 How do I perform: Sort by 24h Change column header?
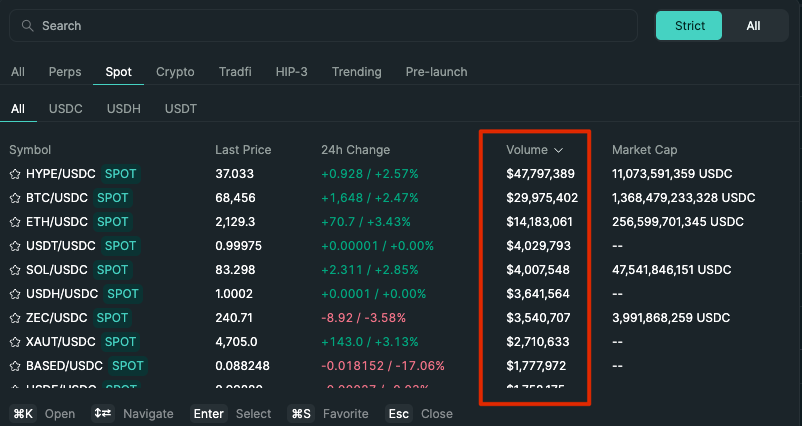point(355,150)
